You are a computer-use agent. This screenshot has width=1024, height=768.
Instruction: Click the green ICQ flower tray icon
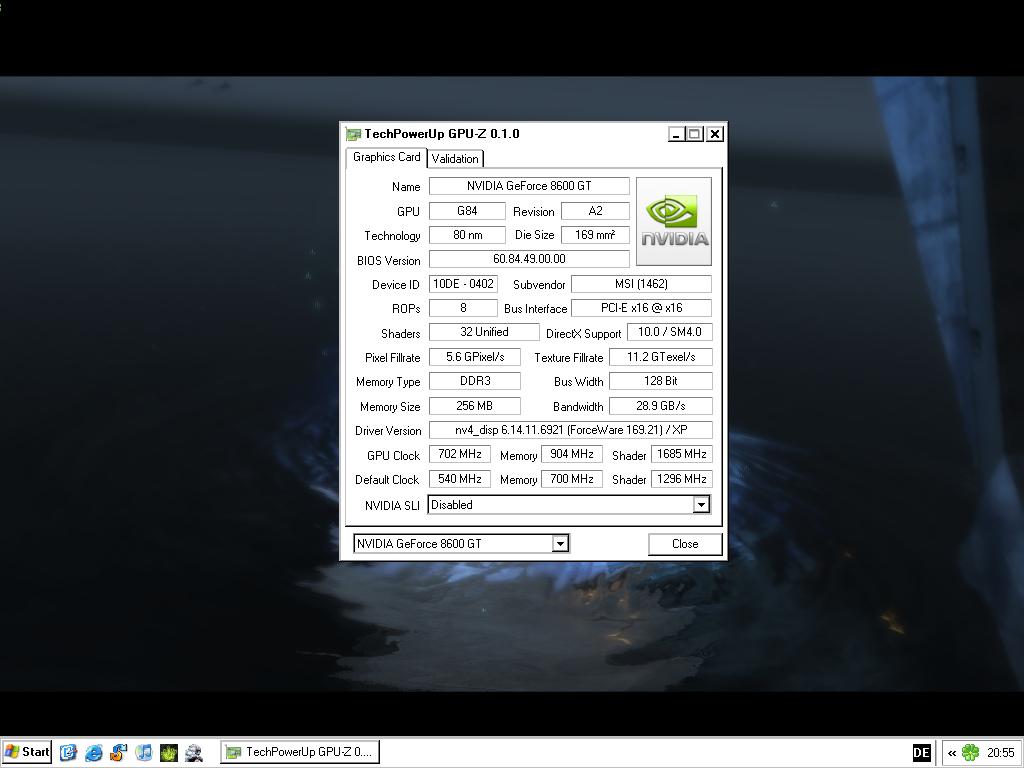tap(970, 753)
